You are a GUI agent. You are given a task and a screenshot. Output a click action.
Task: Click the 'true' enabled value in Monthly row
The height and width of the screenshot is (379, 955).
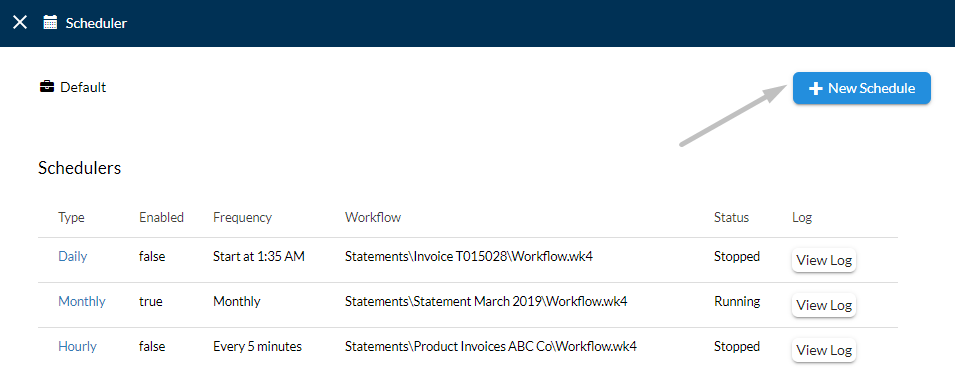(x=150, y=302)
